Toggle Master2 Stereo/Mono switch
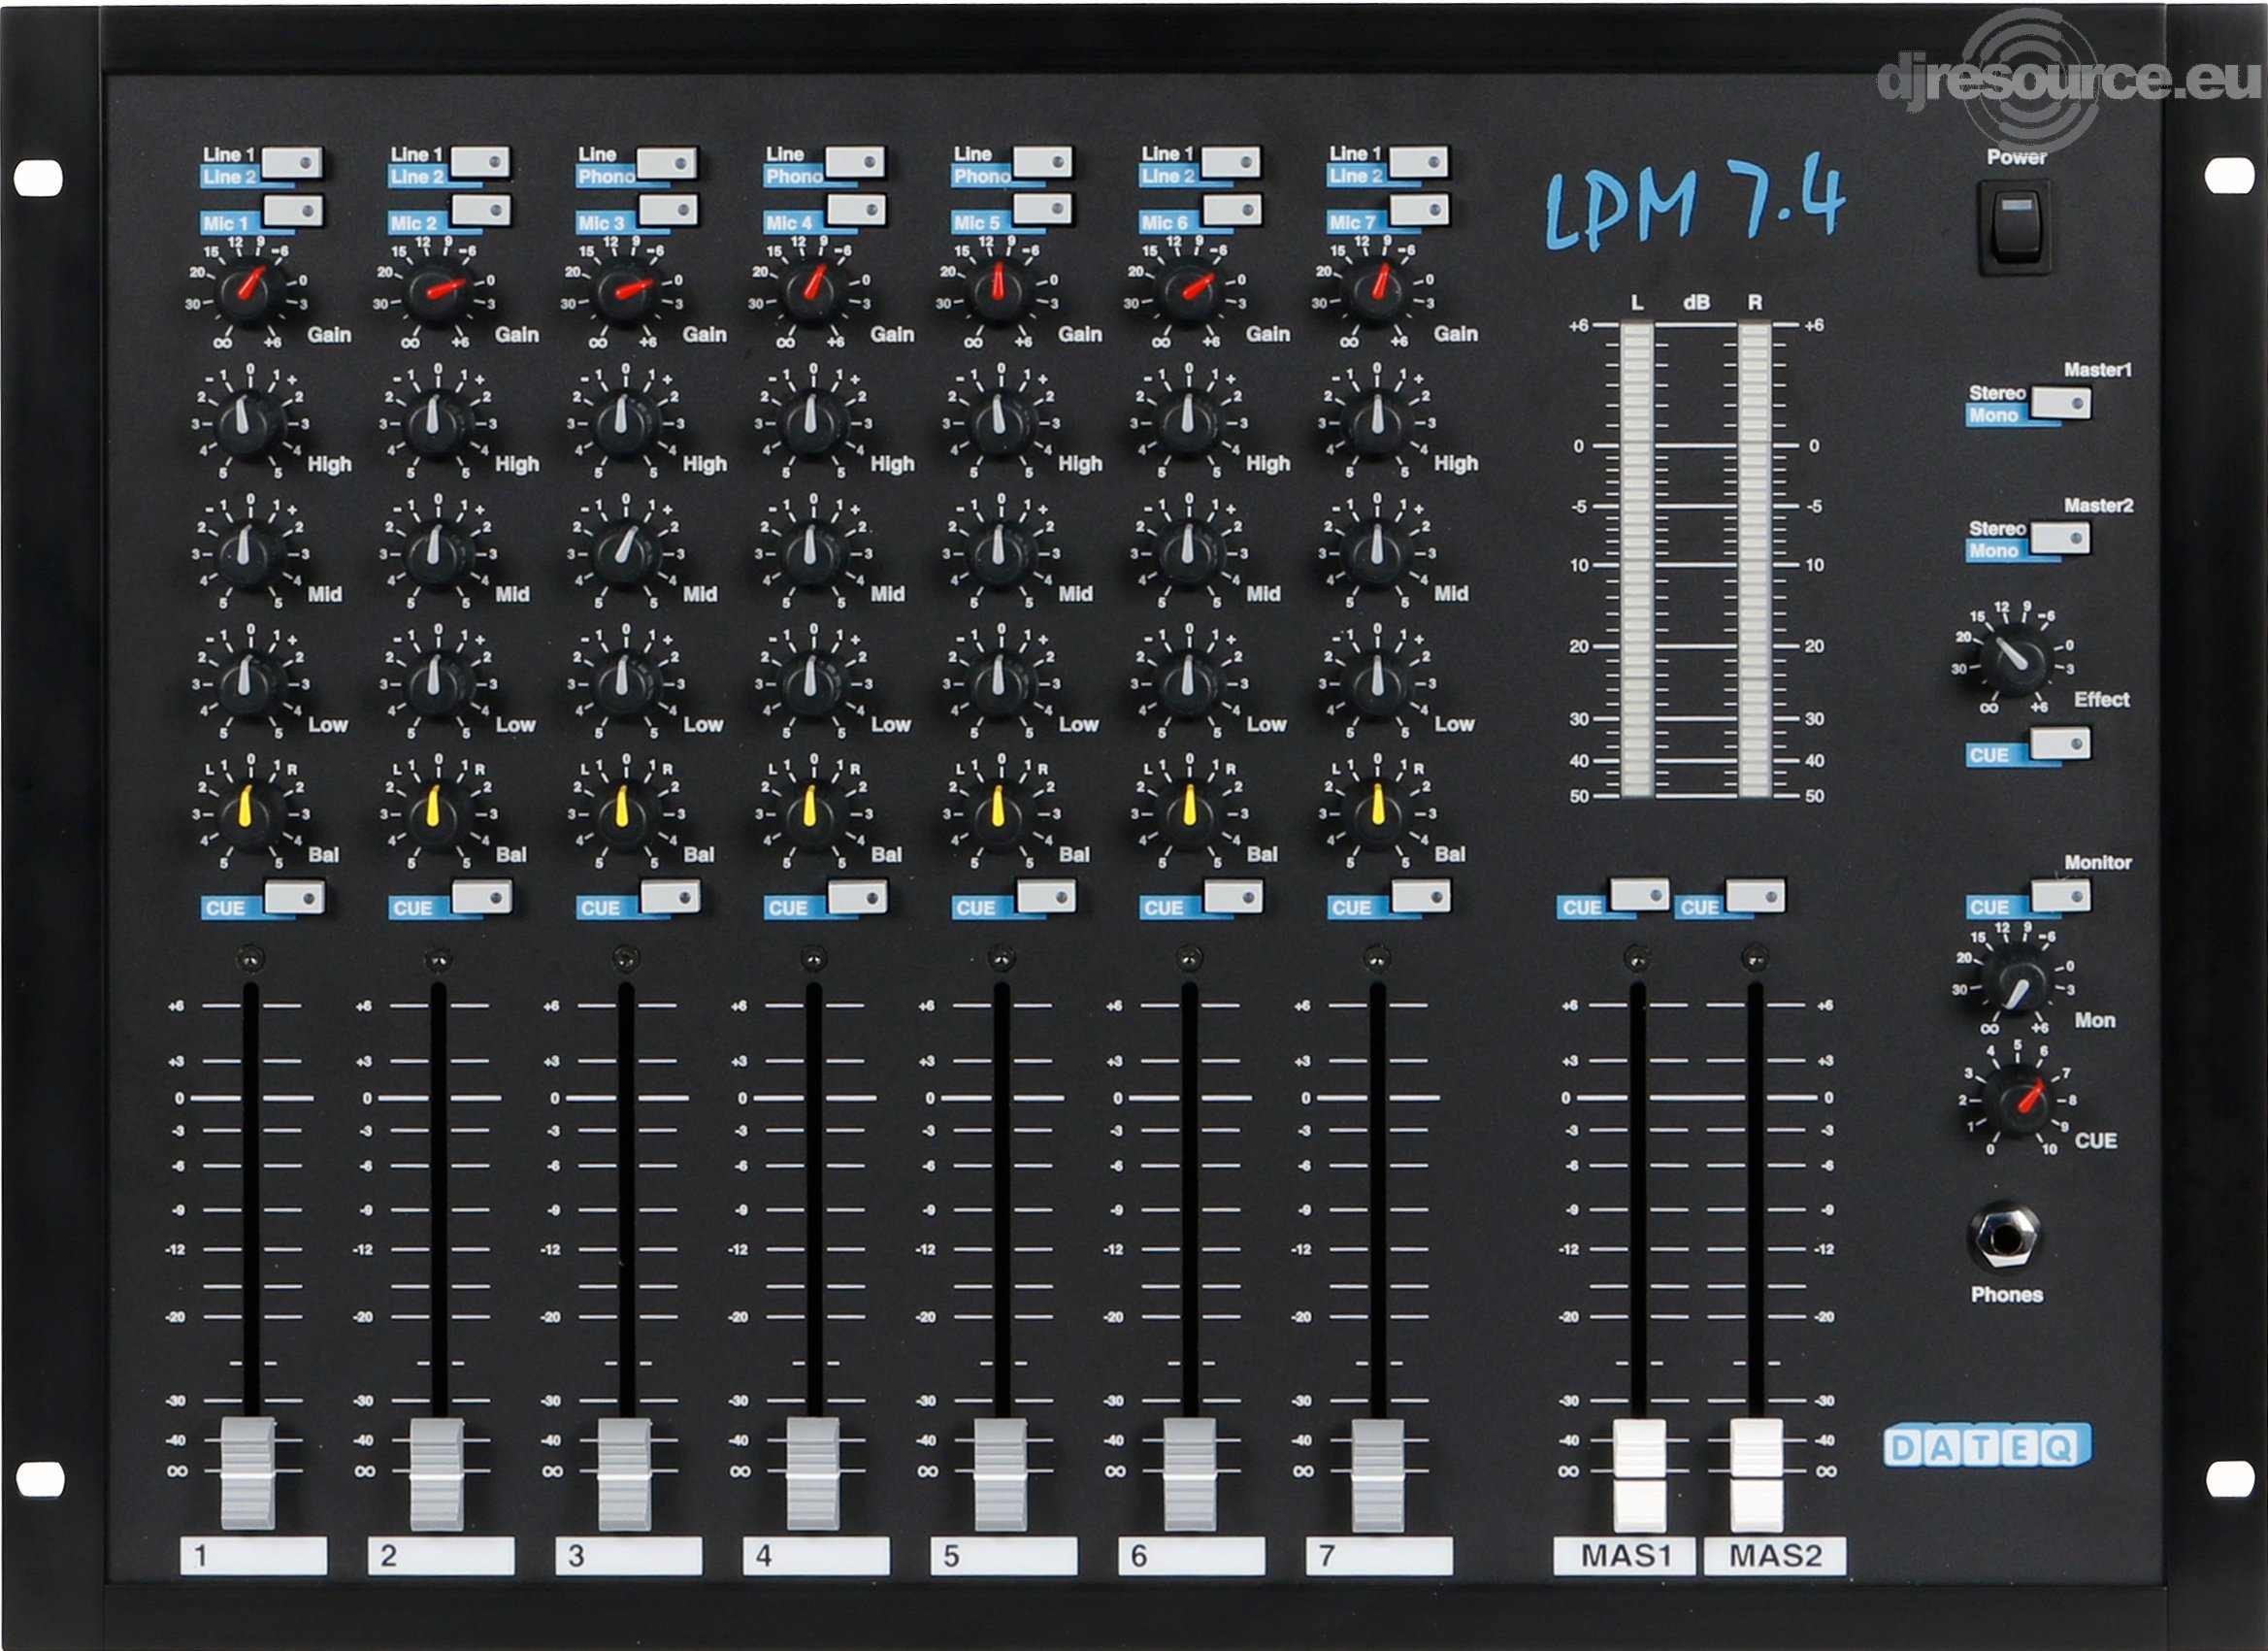Screen dimensions: 2268x1651 click(2060, 539)
